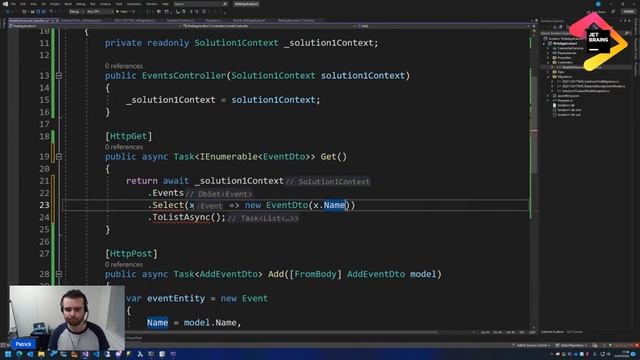Select the Controllers folder in Solution Explorer
The image size is (640, 360).
[565, 62]
